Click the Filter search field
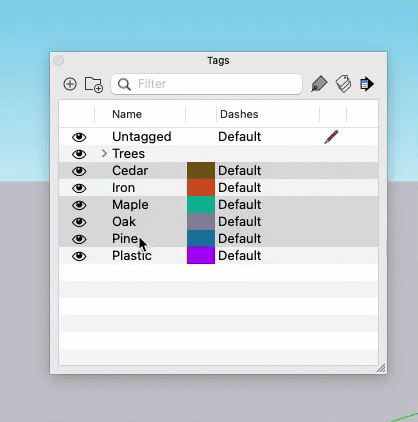Image resolution: width=418 pixels, height=422 pixels. click(207, 84)
